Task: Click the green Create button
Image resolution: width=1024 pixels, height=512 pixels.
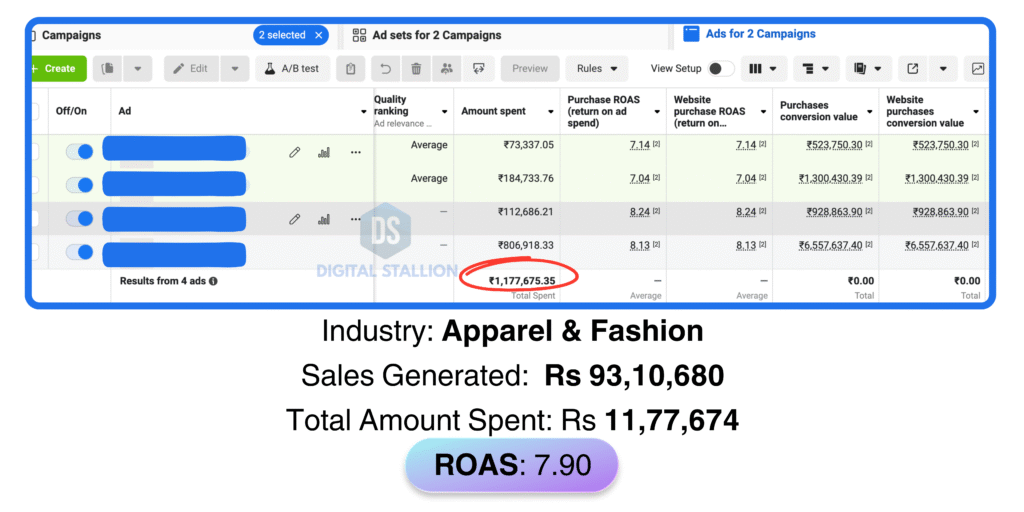Action: pos(59,69)
